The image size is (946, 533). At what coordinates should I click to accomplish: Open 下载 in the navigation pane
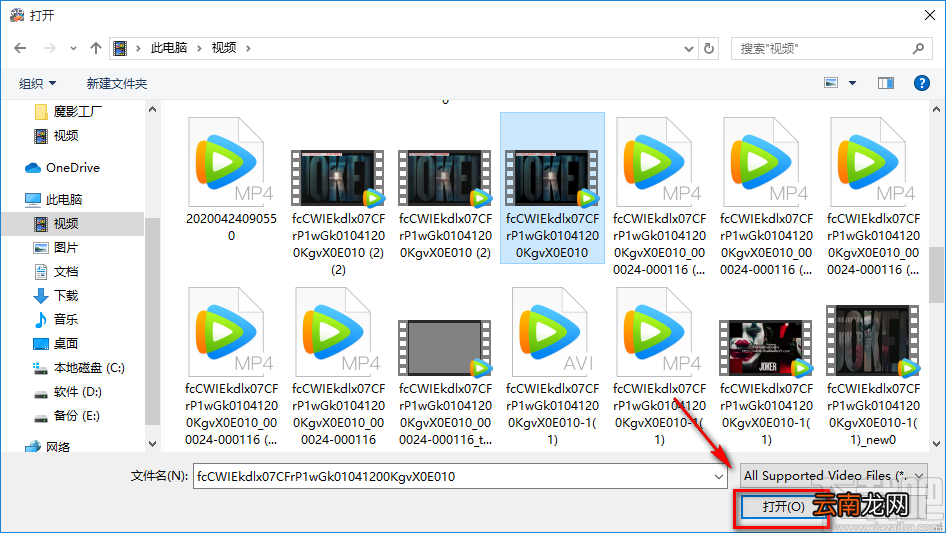pyautogui.click(x=56, y=295)
